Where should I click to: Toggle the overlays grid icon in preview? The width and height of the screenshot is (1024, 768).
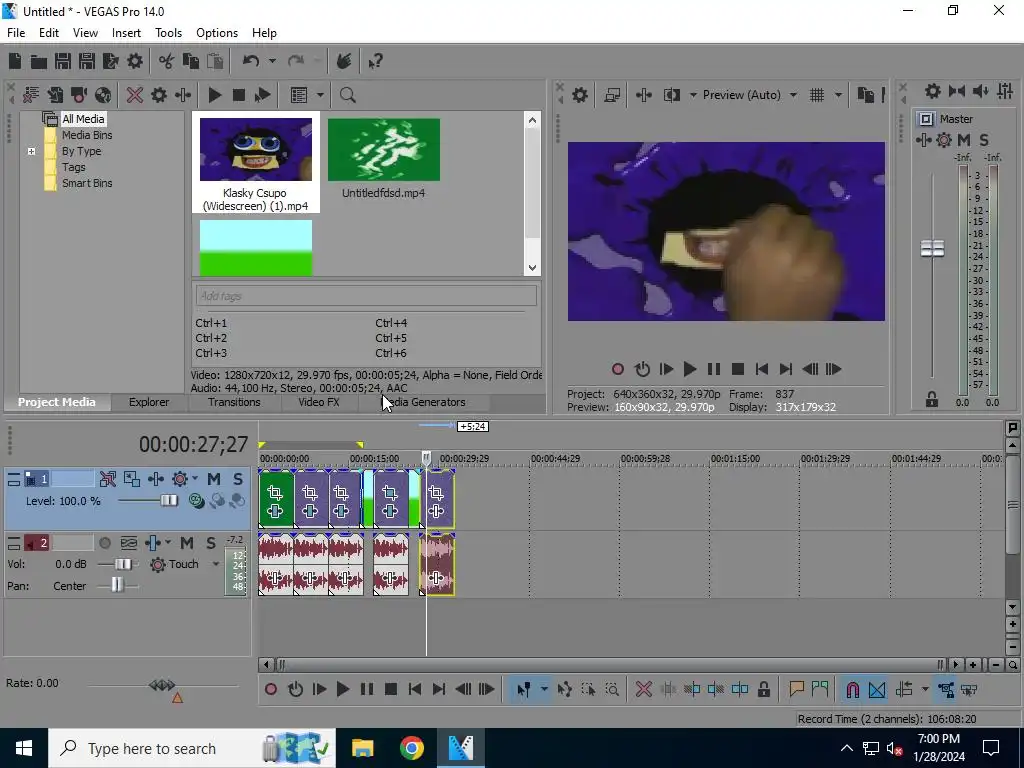click(x=817, y=95)
